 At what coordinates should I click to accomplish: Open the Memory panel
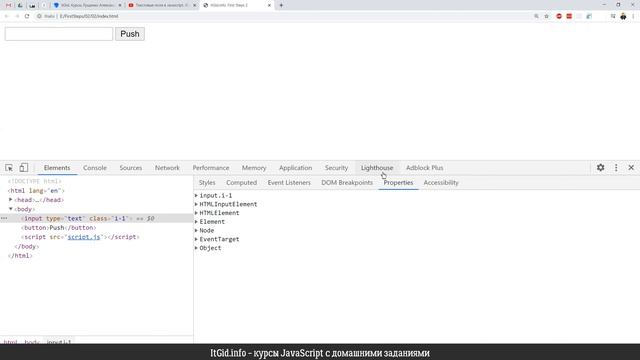[254, 168]
